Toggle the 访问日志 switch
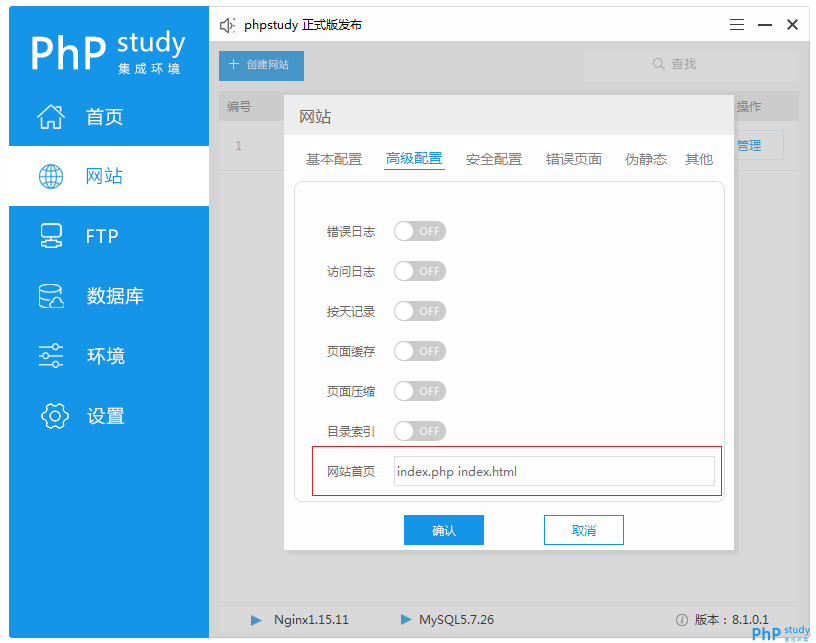This screenshot has width=816, height=643. (x=419, y=271)
